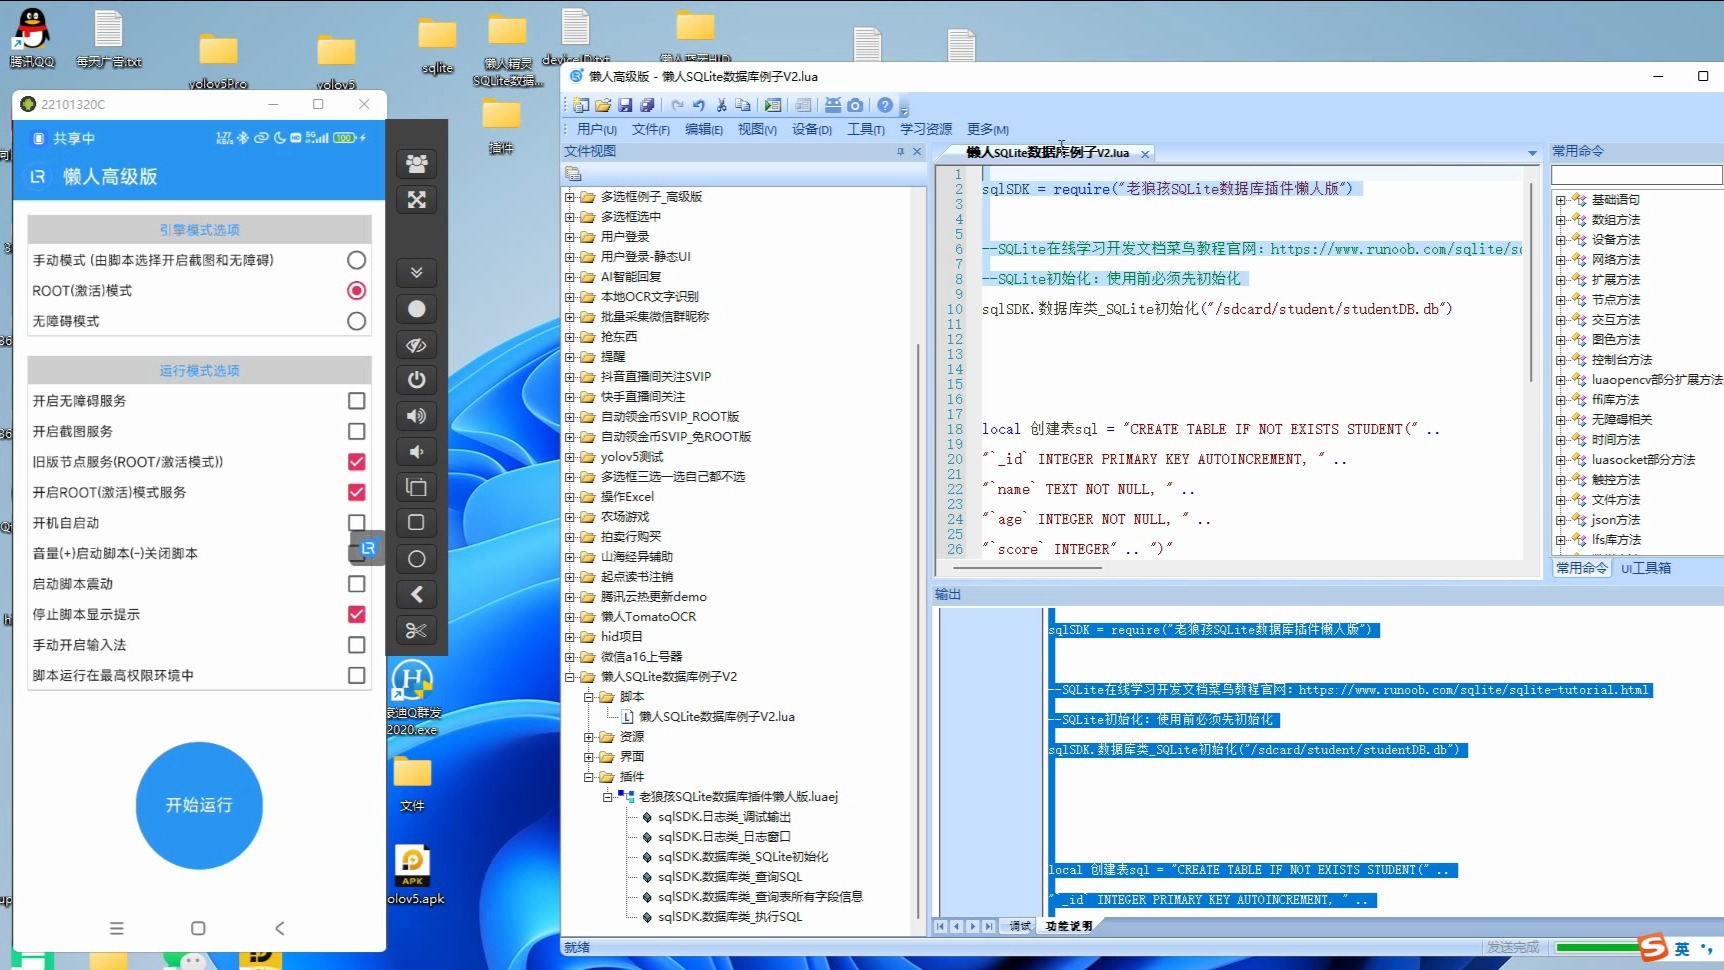Collapse the 懒人SQLite数据库例子V2 project node

pyautogui.click(x=570, y=677)
